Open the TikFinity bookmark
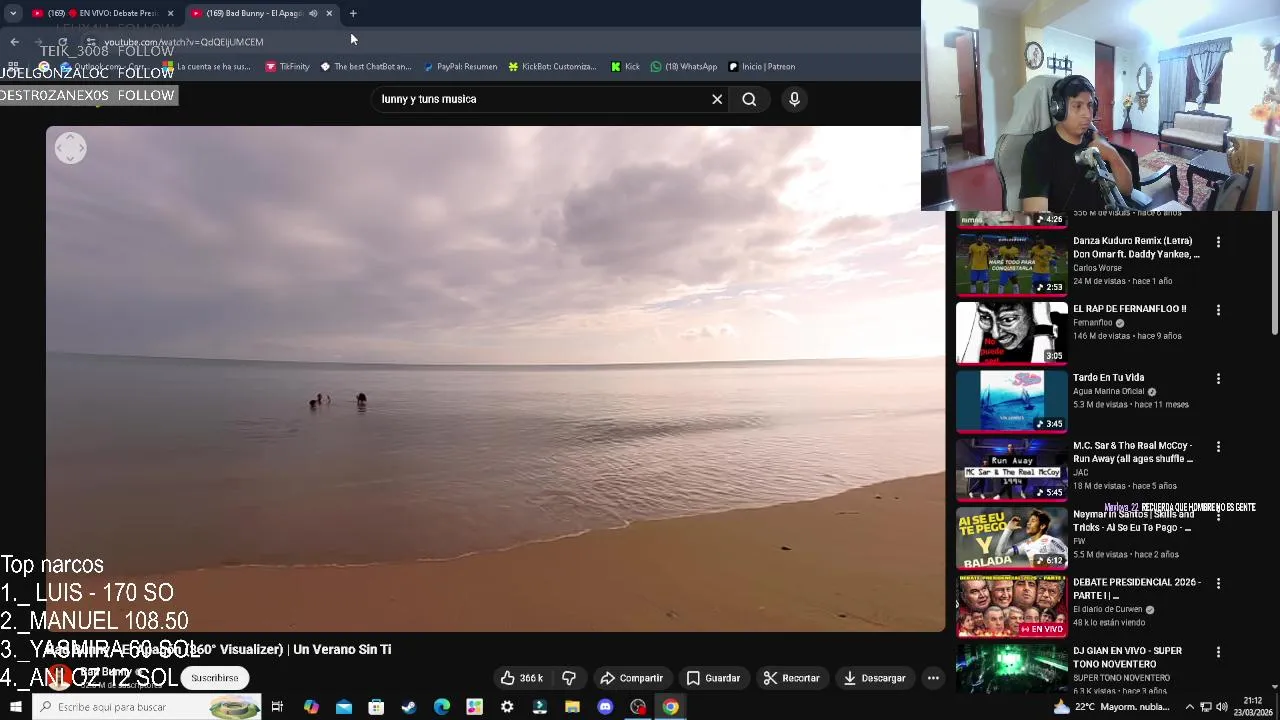This screenshot has width=1280, height=720. [287, 67]
